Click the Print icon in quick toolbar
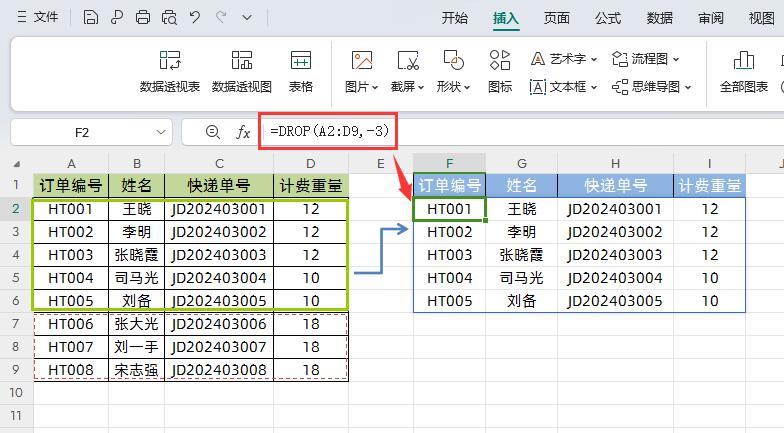 [143, 18]
